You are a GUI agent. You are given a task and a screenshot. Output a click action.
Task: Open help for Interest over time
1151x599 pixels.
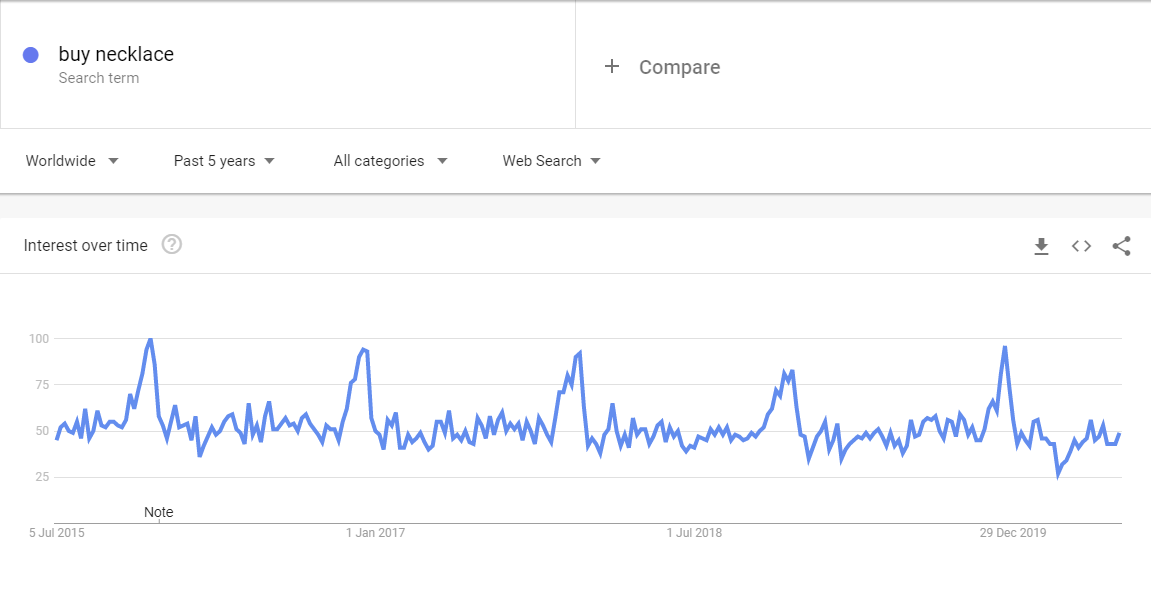172,244
